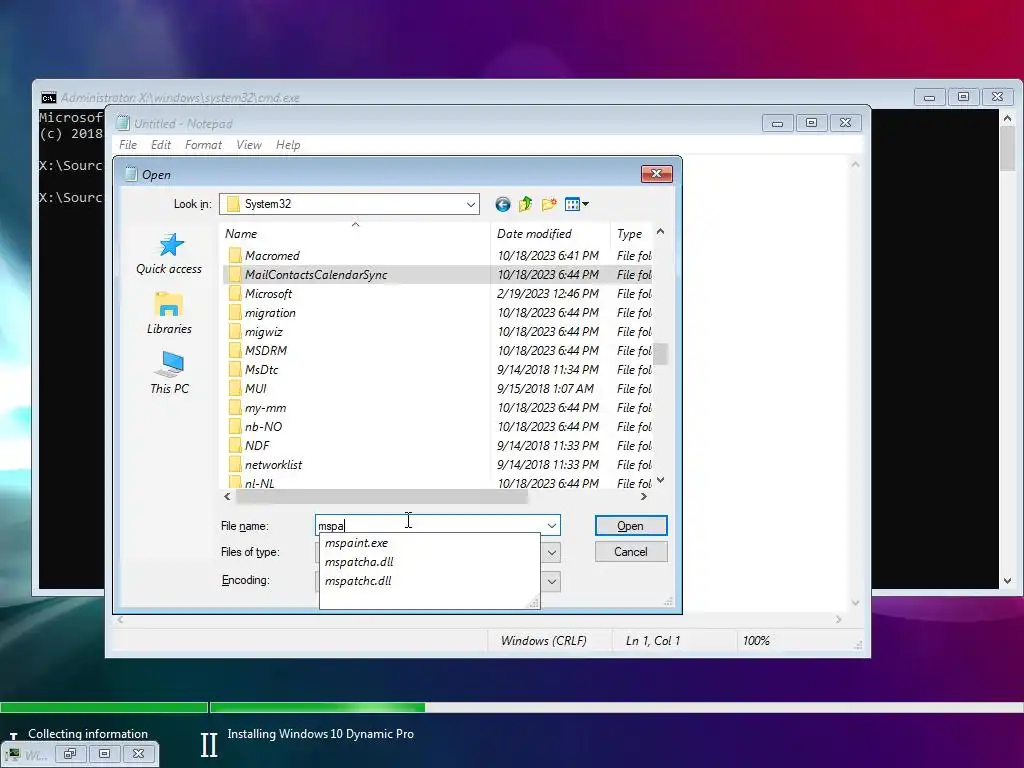This screenshot has height=768, width=1024.
Task: Click file list scroll up arrow
Action: point(660,231)
